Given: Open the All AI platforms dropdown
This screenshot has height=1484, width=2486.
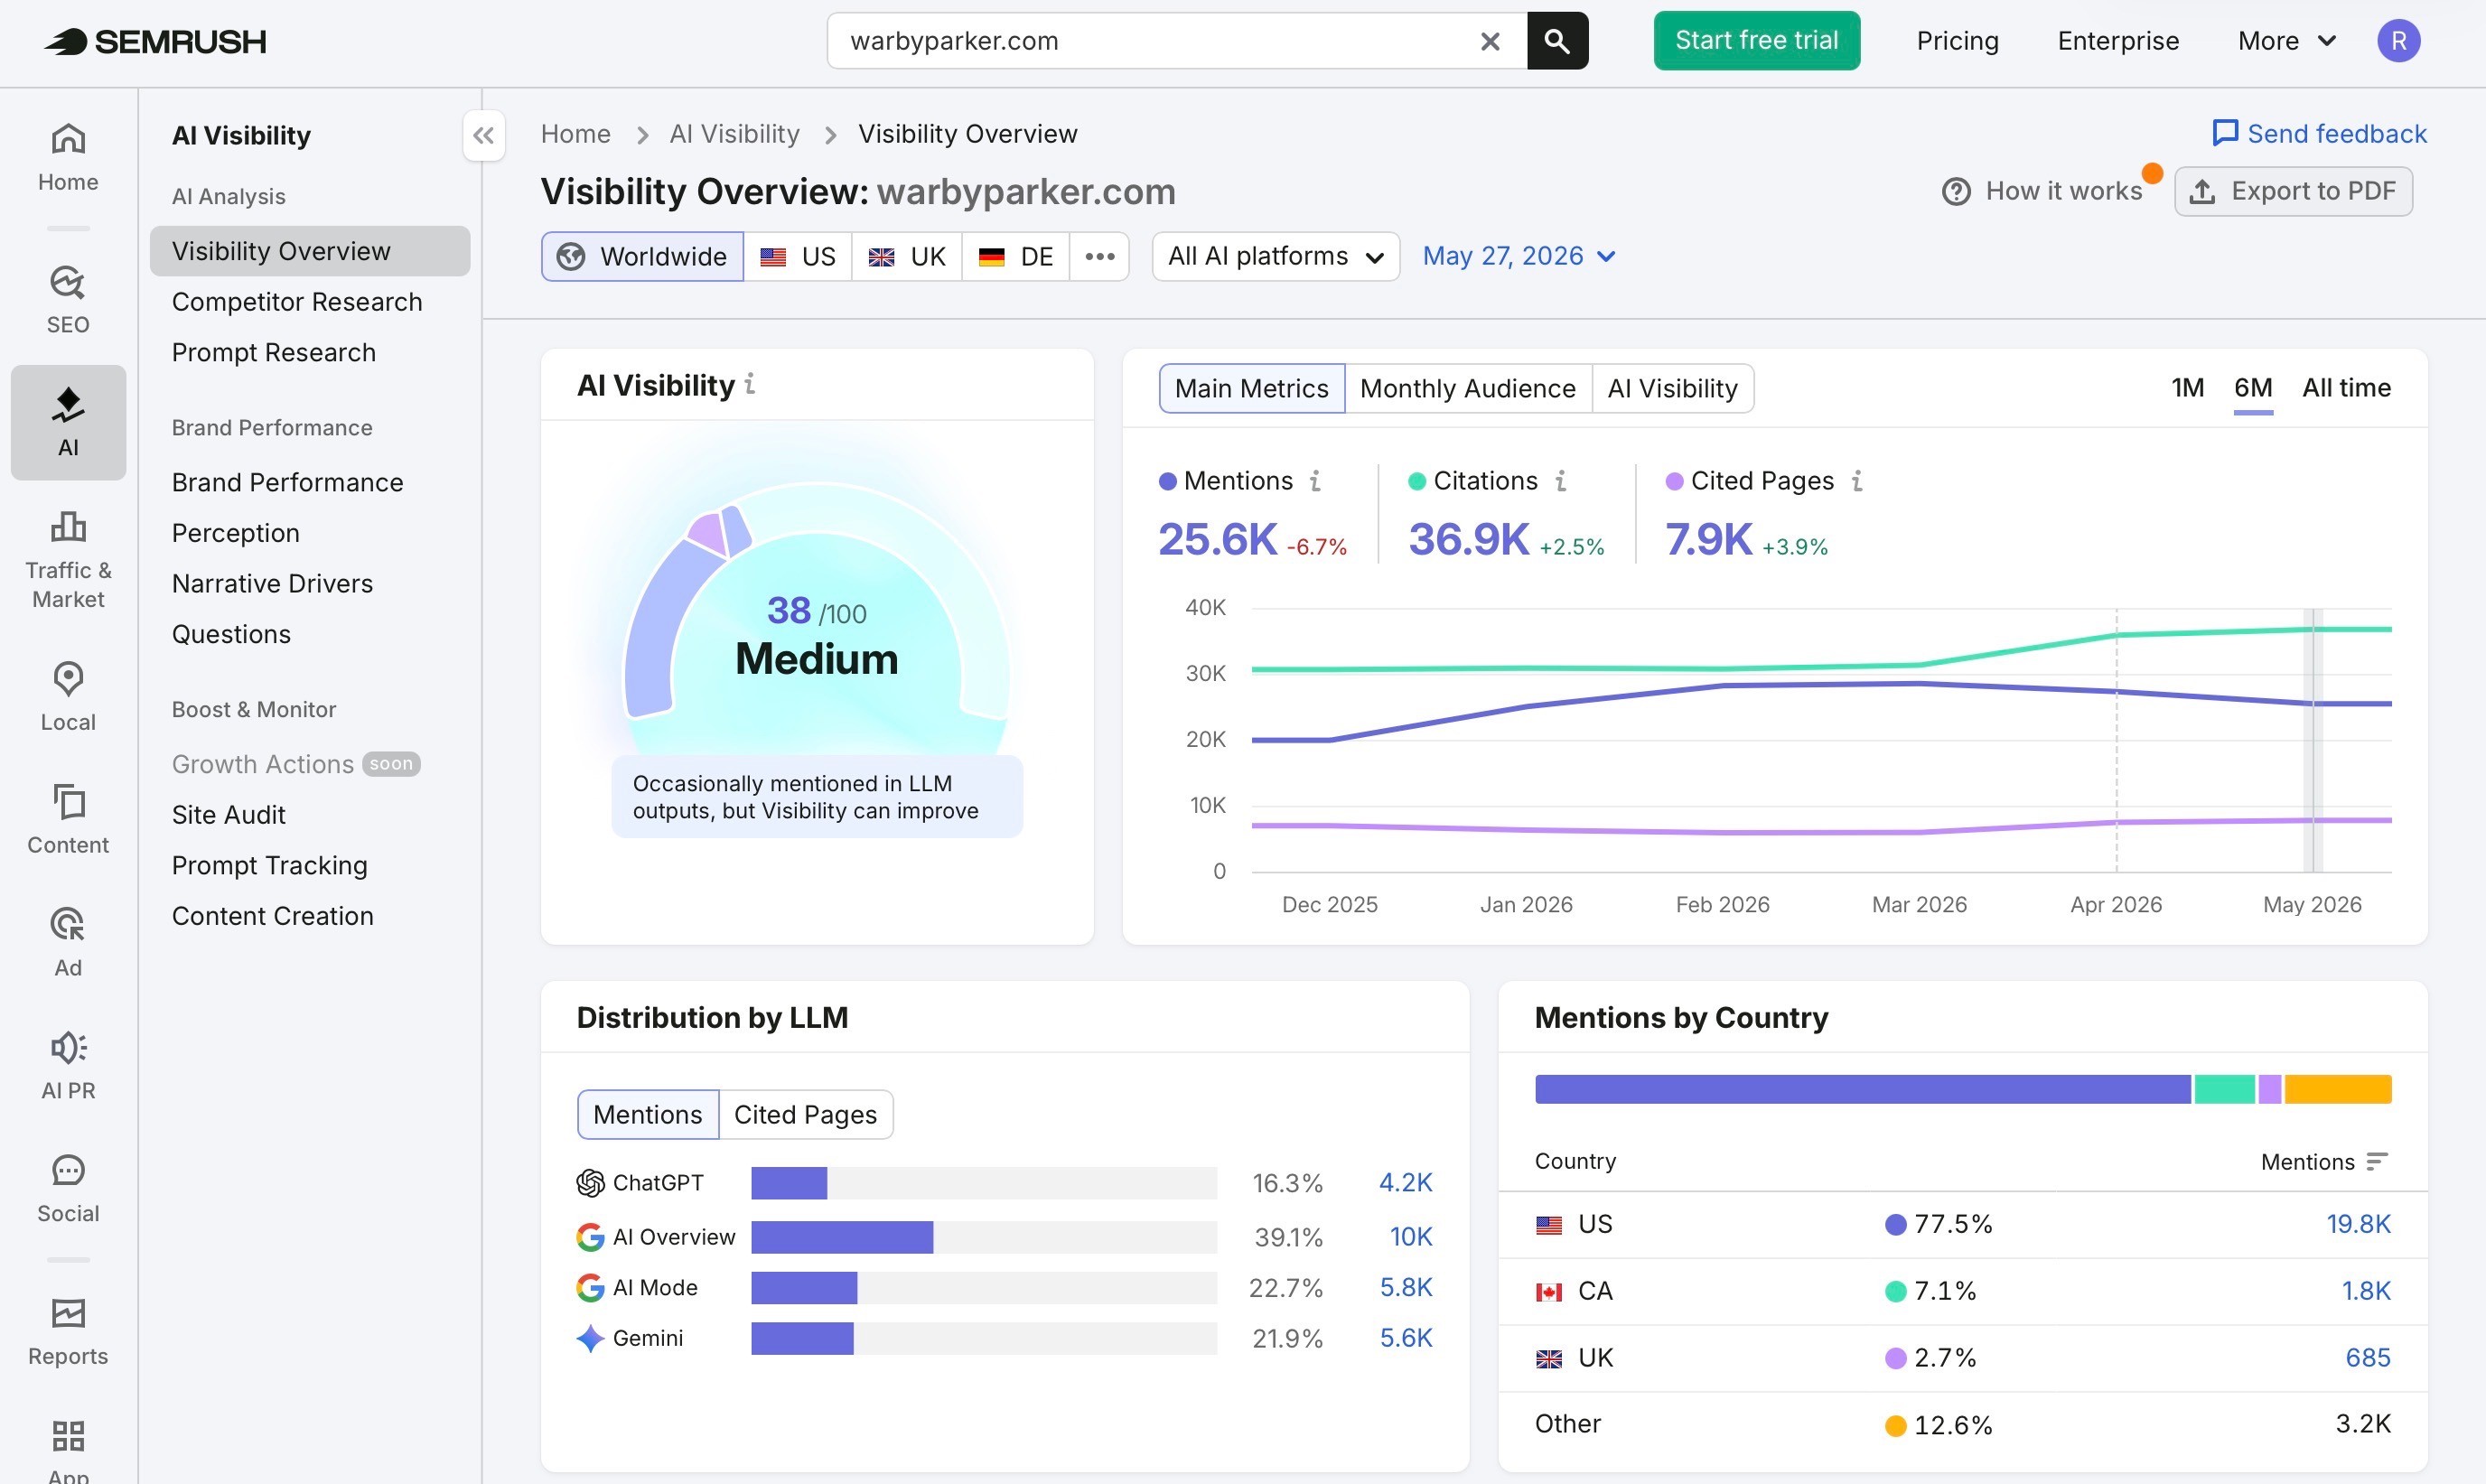Looking at the screenshot, I should click(1275, 256).
